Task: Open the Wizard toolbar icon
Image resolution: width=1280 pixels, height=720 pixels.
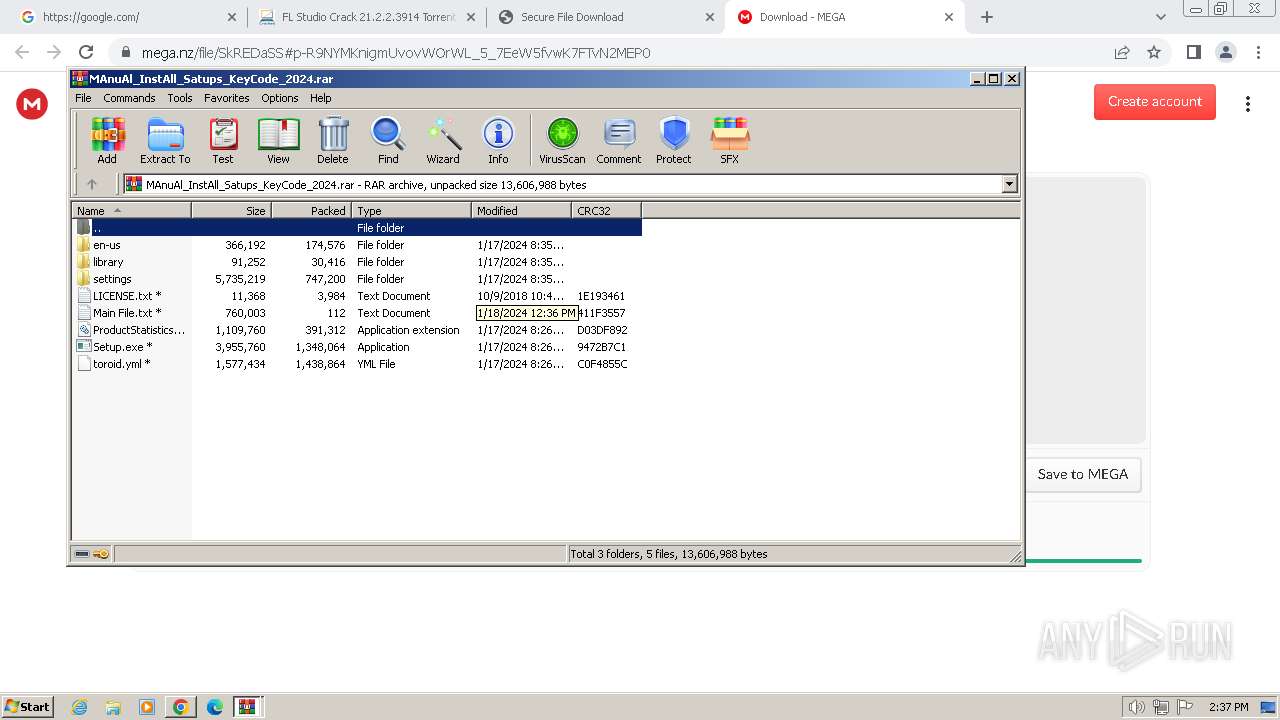Action: (x=443, y=140)
